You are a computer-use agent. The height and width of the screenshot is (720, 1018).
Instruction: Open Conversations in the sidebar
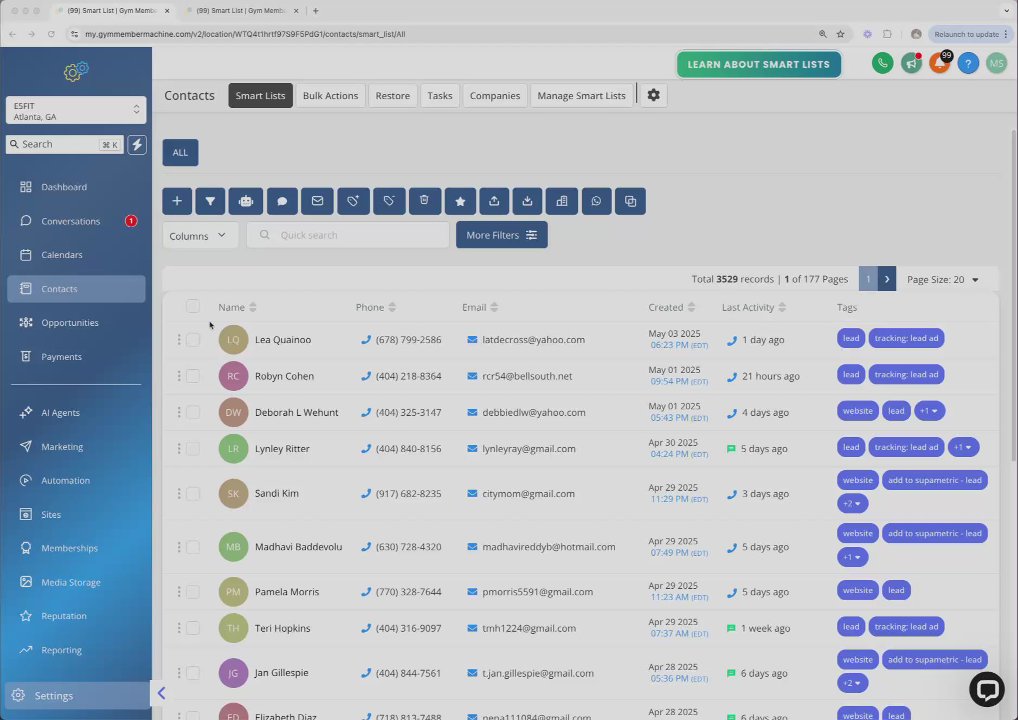click(x=76, y=221)
